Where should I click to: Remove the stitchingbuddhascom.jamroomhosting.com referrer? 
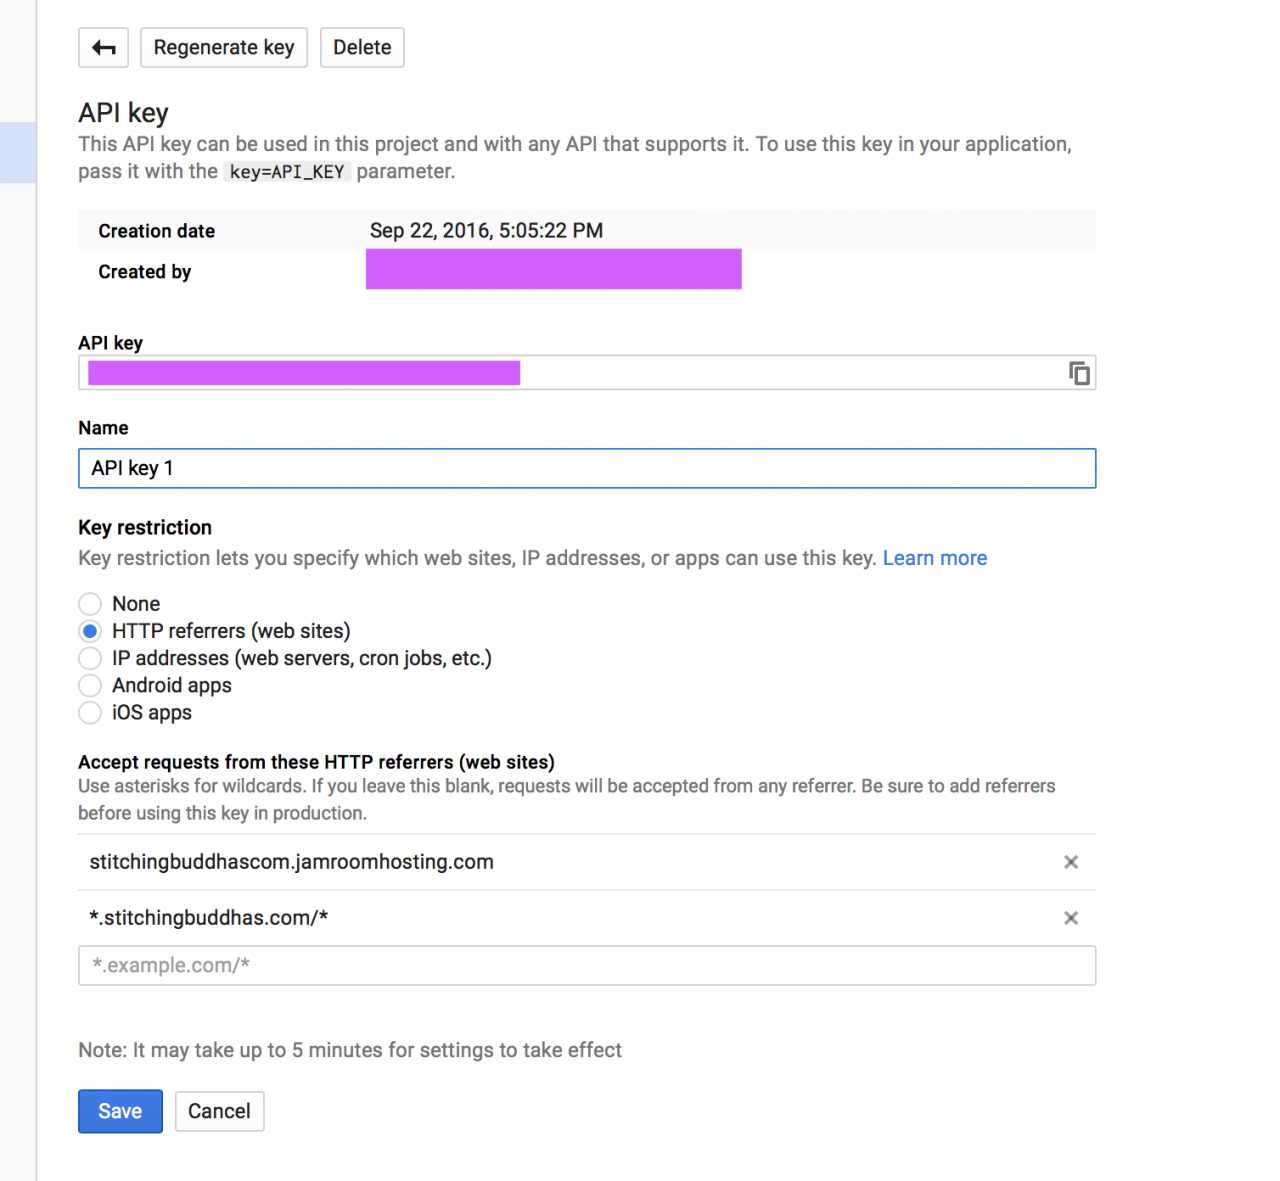[1071, 862]
